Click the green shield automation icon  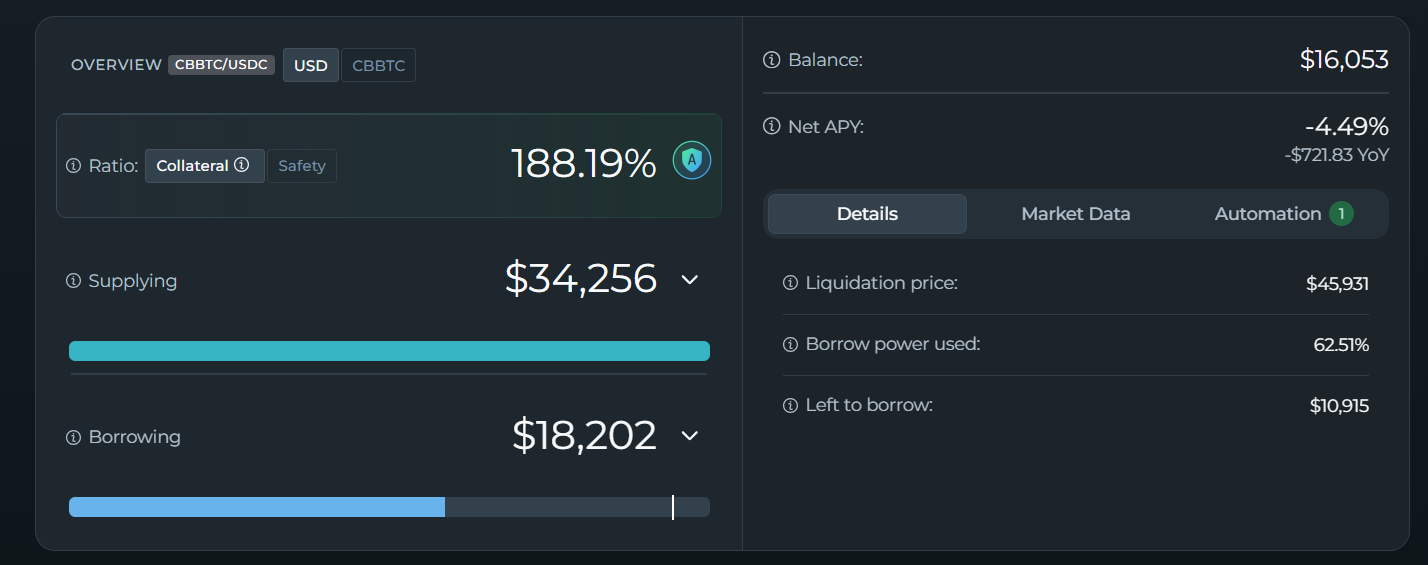691,160
